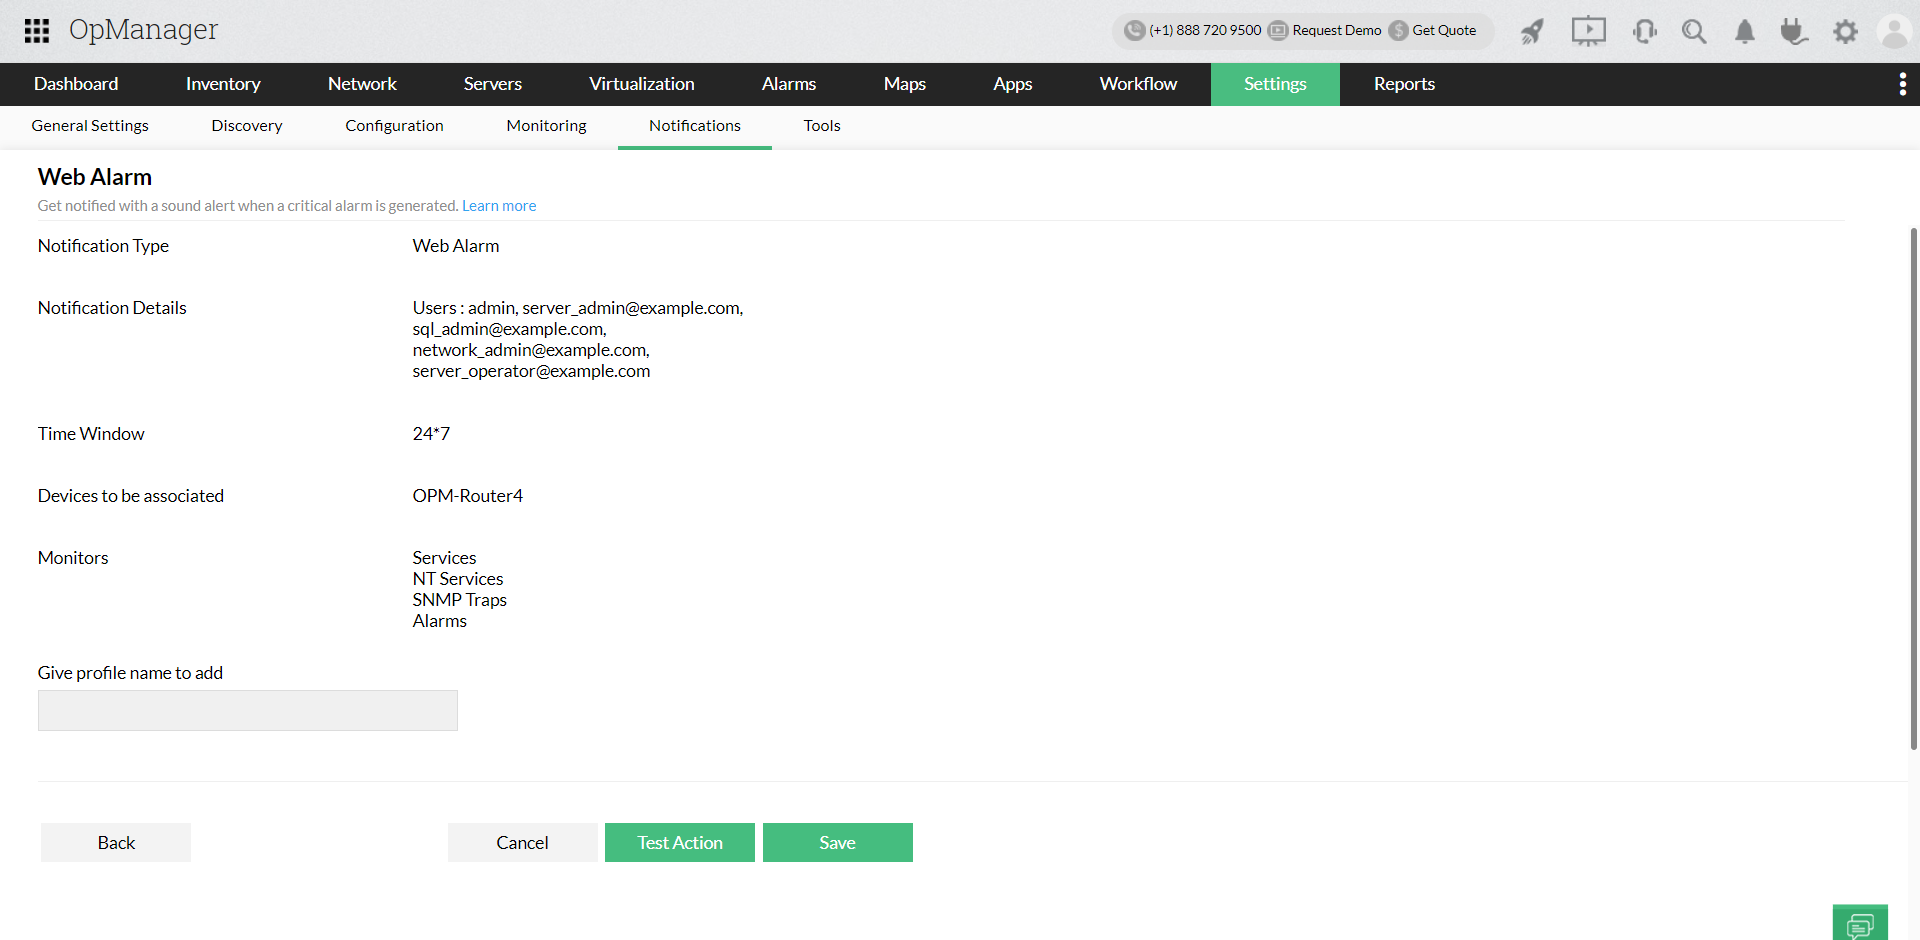Click the 'OPM-Router4' device value
This screenshot has width=1920, height=940.
[468, 496]
